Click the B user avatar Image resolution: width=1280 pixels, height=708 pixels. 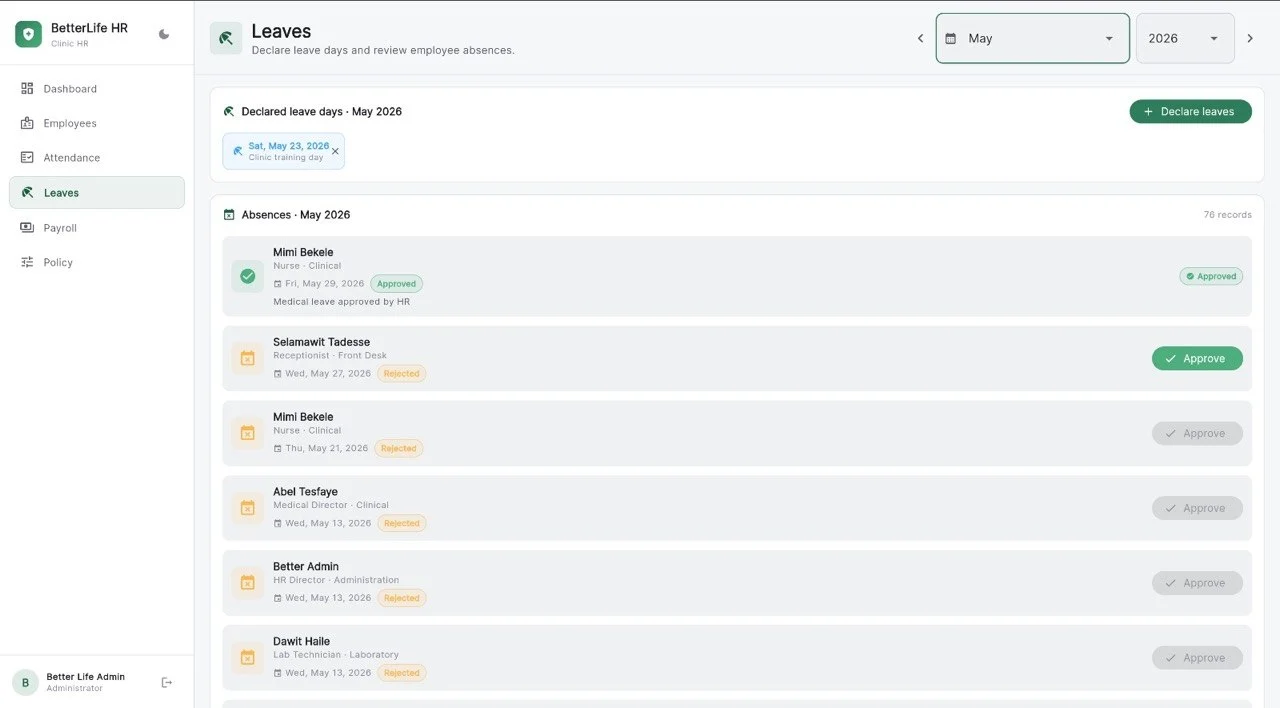25,682
